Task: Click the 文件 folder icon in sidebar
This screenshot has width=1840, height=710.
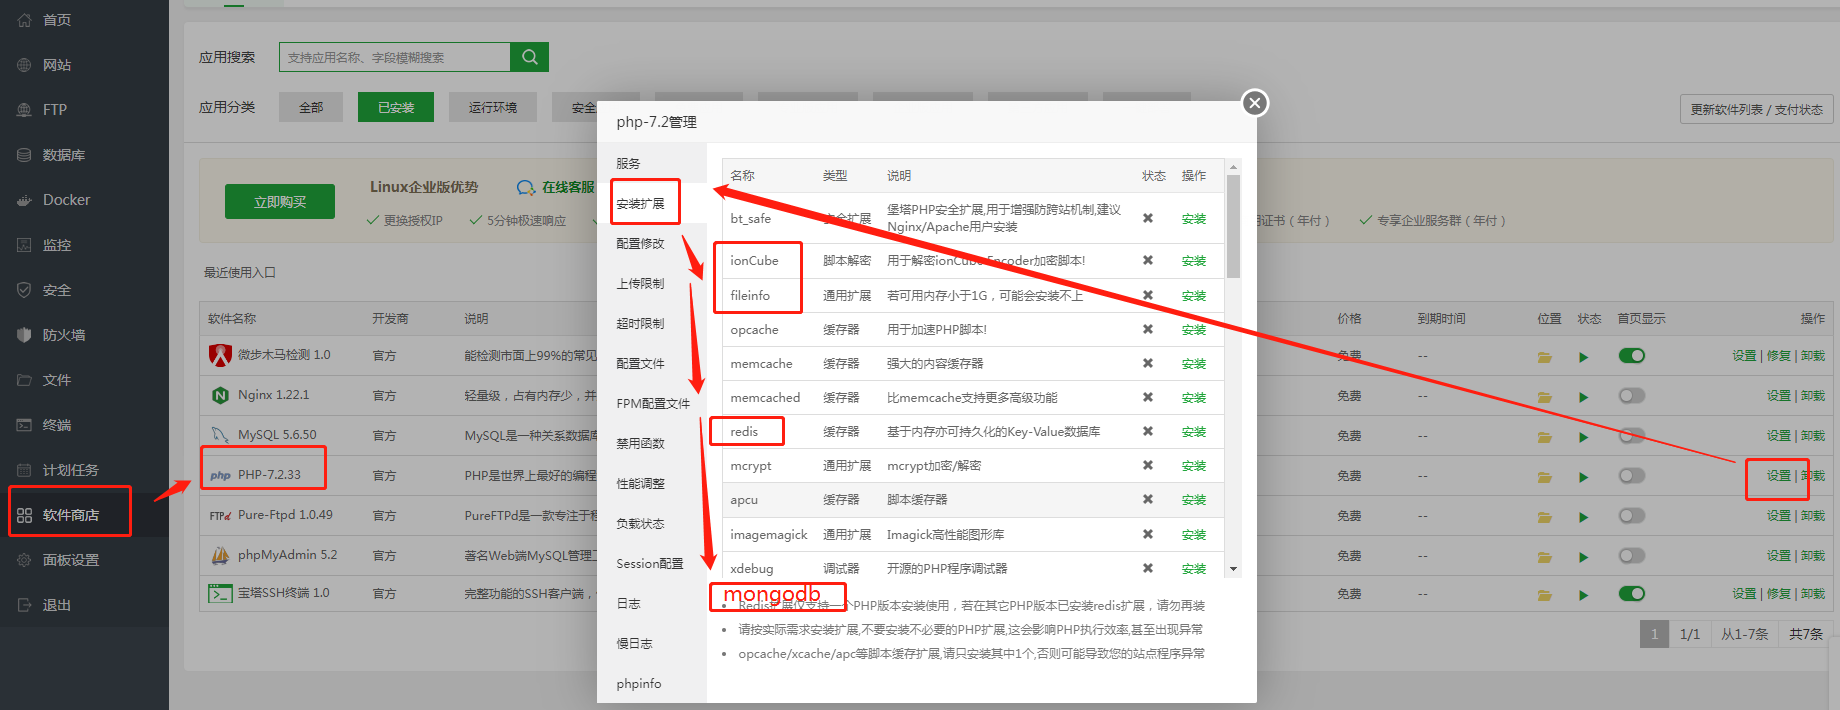Action: 24,380
